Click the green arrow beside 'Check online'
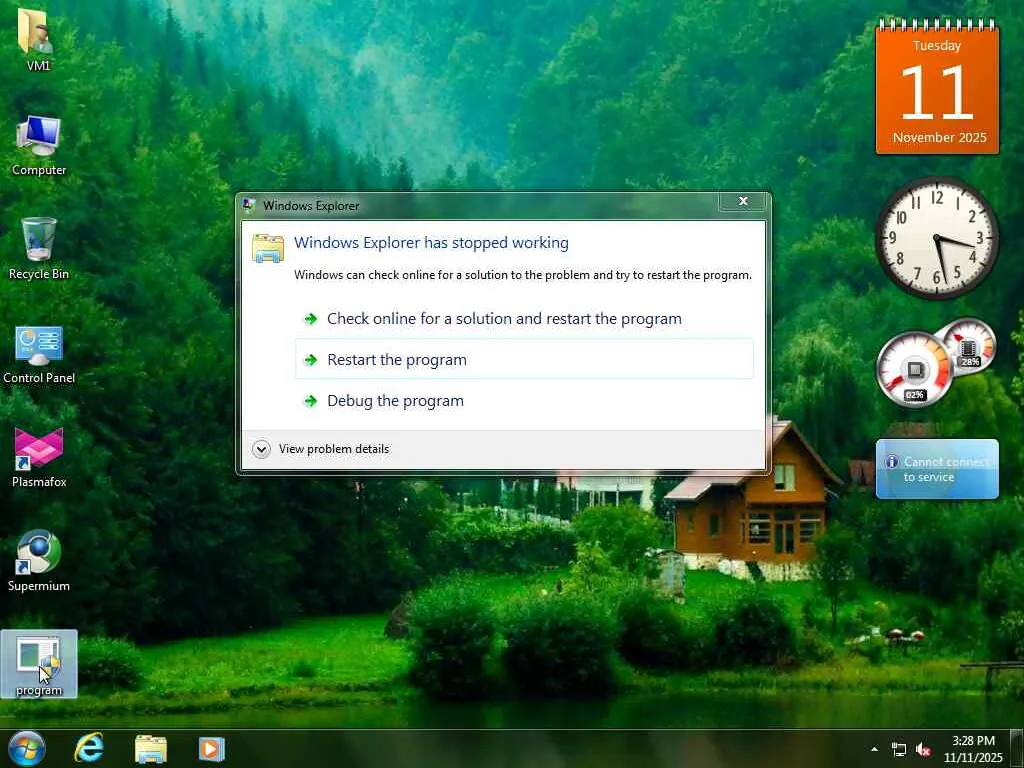This screenshot has height=768, width=1024. point(311,319)
